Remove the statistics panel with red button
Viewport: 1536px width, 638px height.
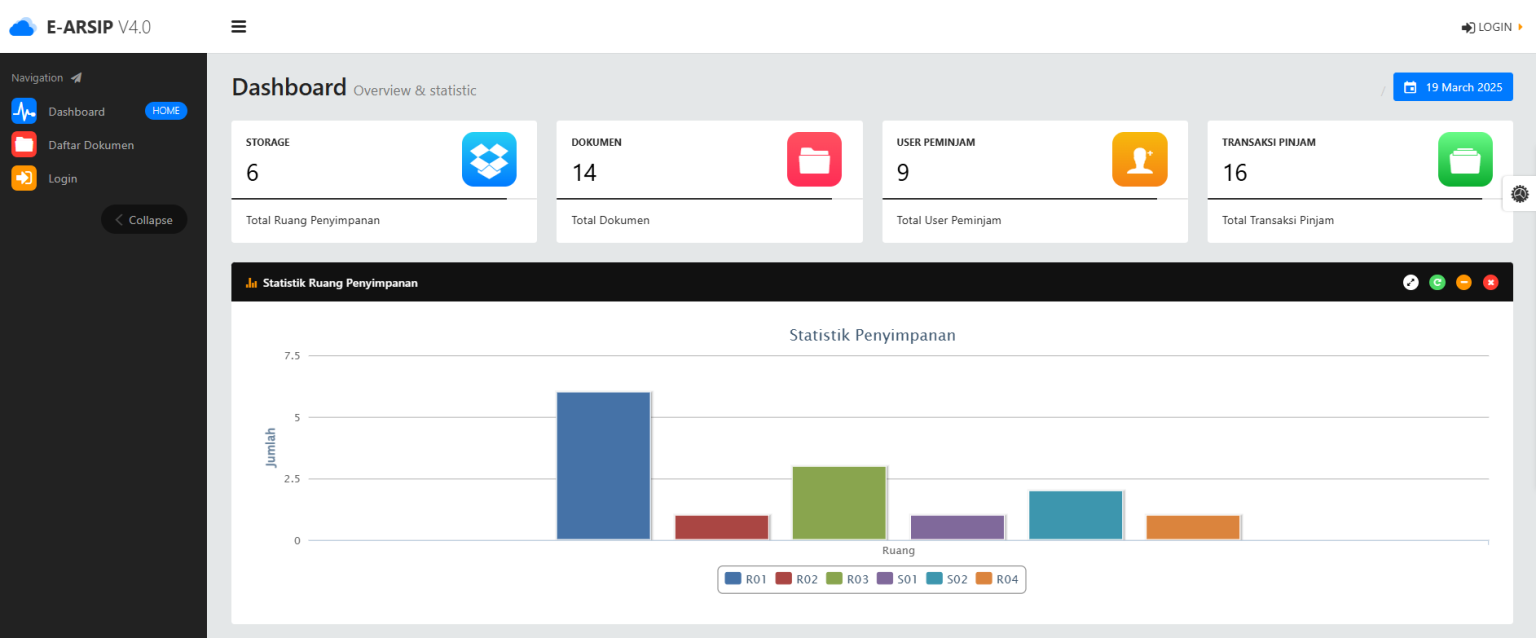point(1490,283)
